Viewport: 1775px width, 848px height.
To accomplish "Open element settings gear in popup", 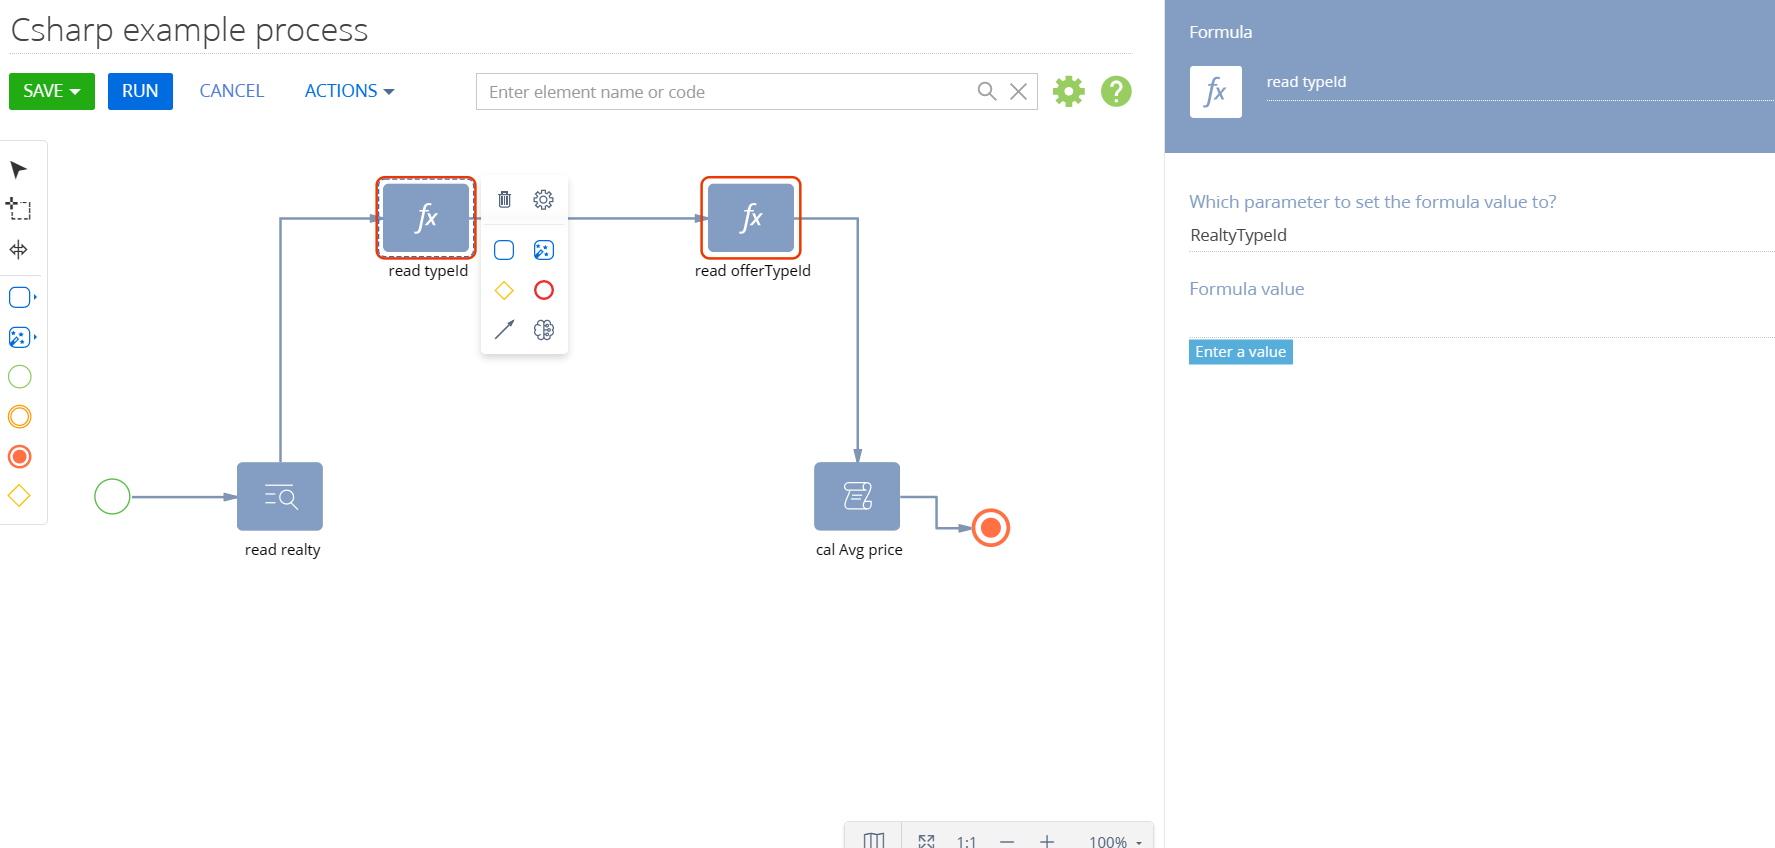I will 543,200.
